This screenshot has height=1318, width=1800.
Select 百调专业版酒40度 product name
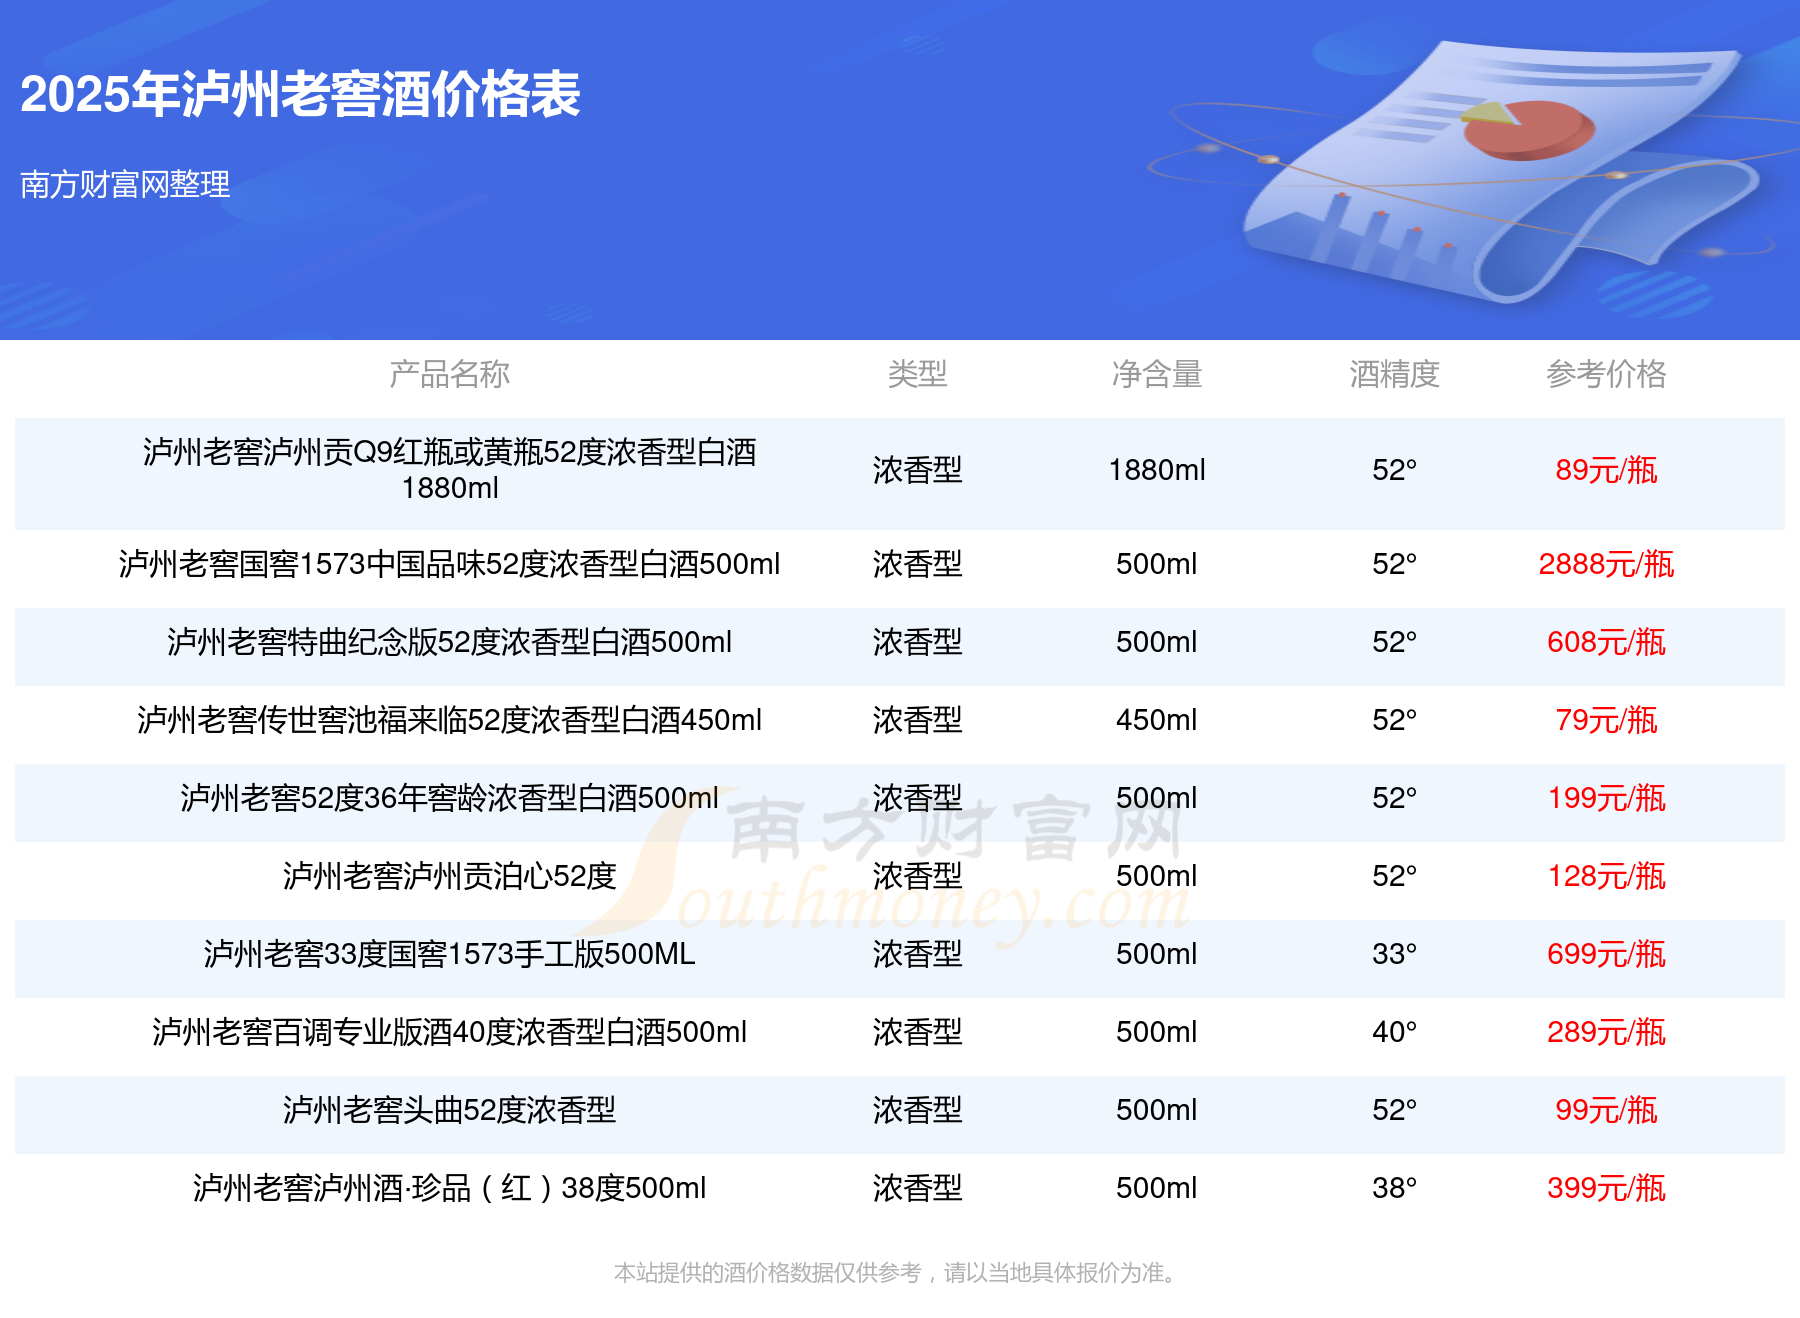tap(449, 1032)
